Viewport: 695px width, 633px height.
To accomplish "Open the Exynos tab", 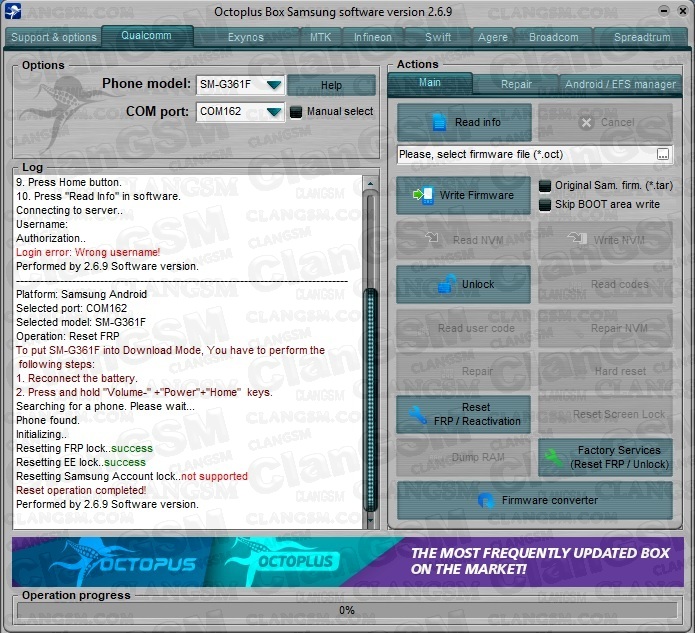I will (246, 37).
